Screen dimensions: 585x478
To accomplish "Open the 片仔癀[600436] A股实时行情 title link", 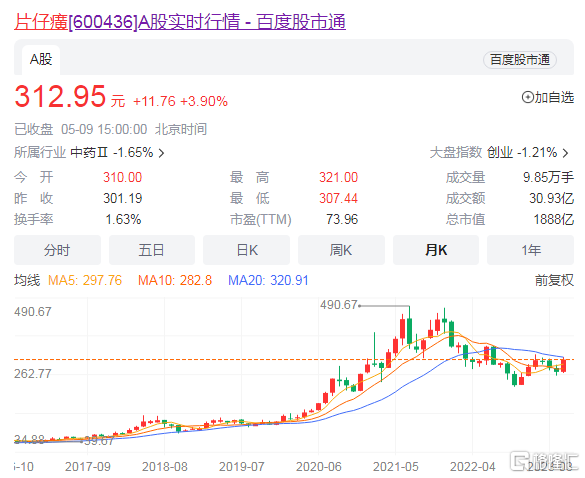I will click(x=180, y=21).
